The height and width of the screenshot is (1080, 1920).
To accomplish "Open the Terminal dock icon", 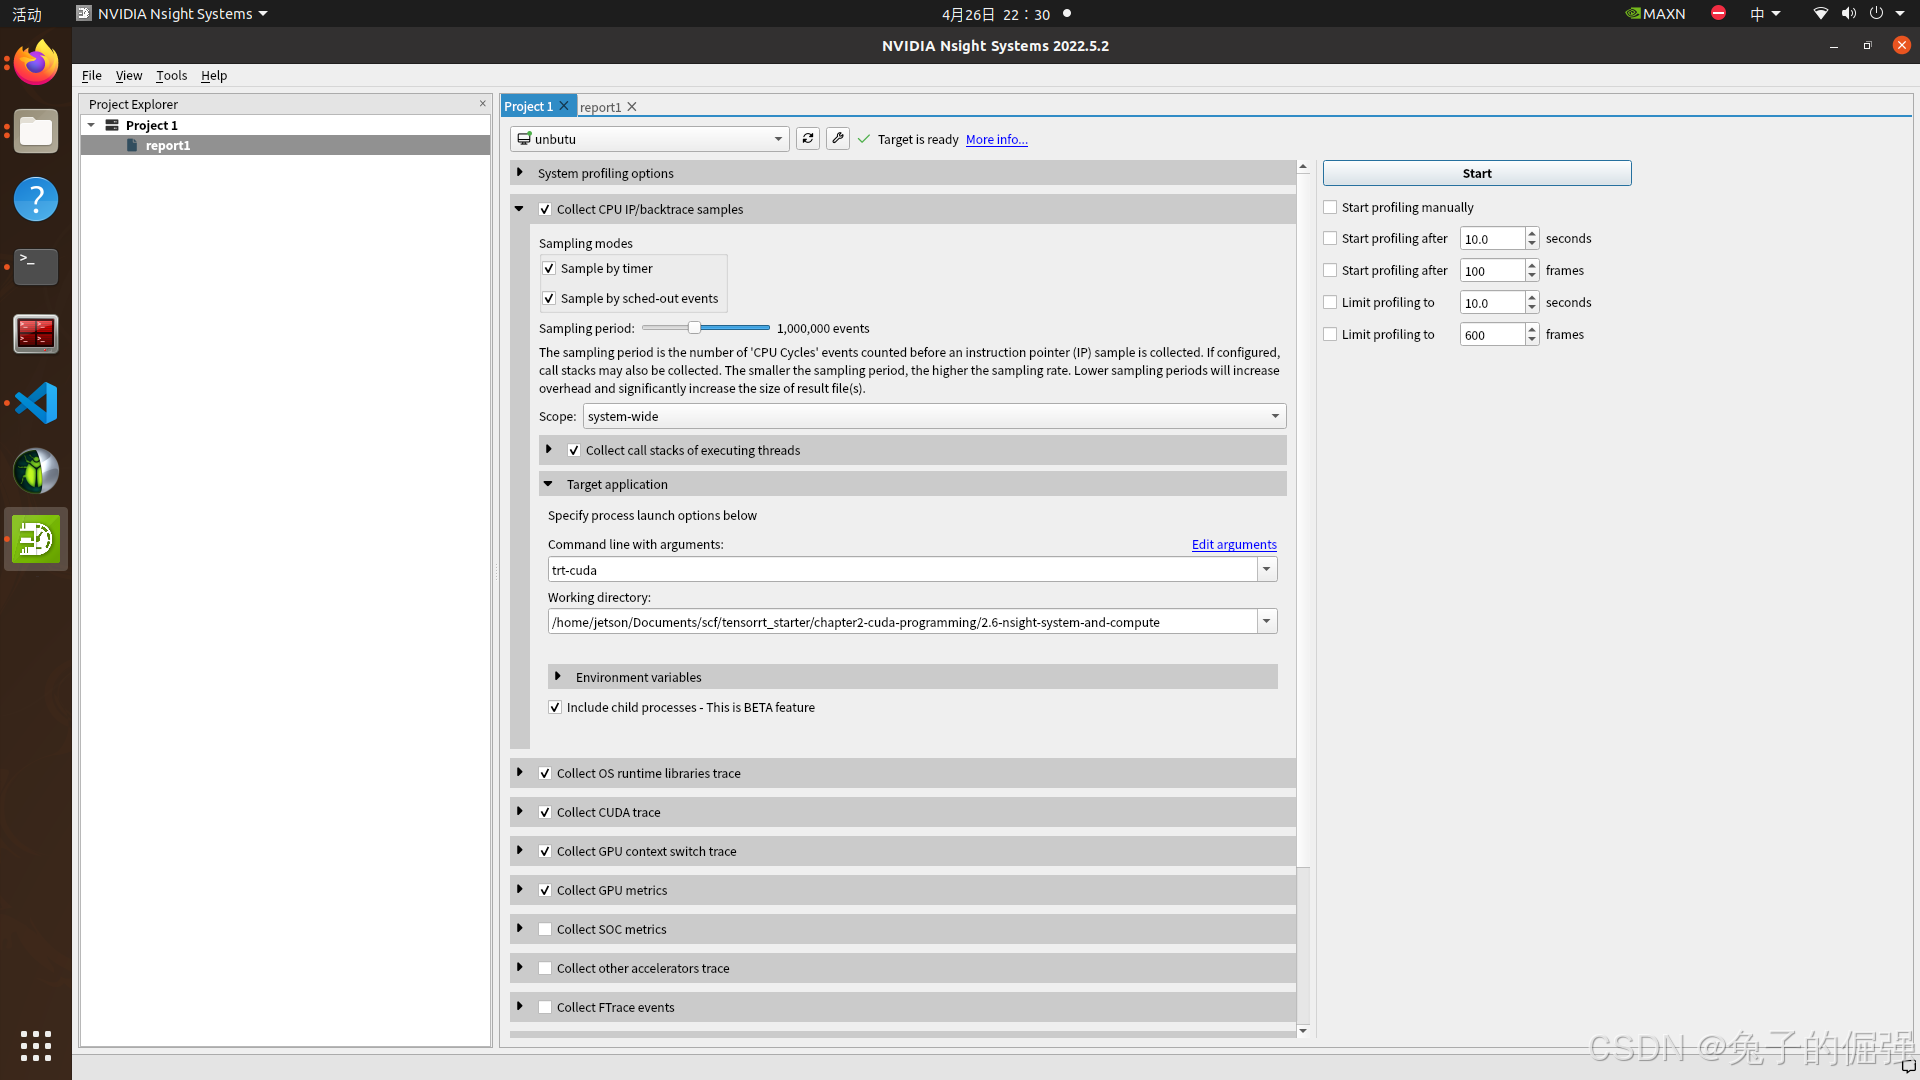I will click(x=36, y=267).
